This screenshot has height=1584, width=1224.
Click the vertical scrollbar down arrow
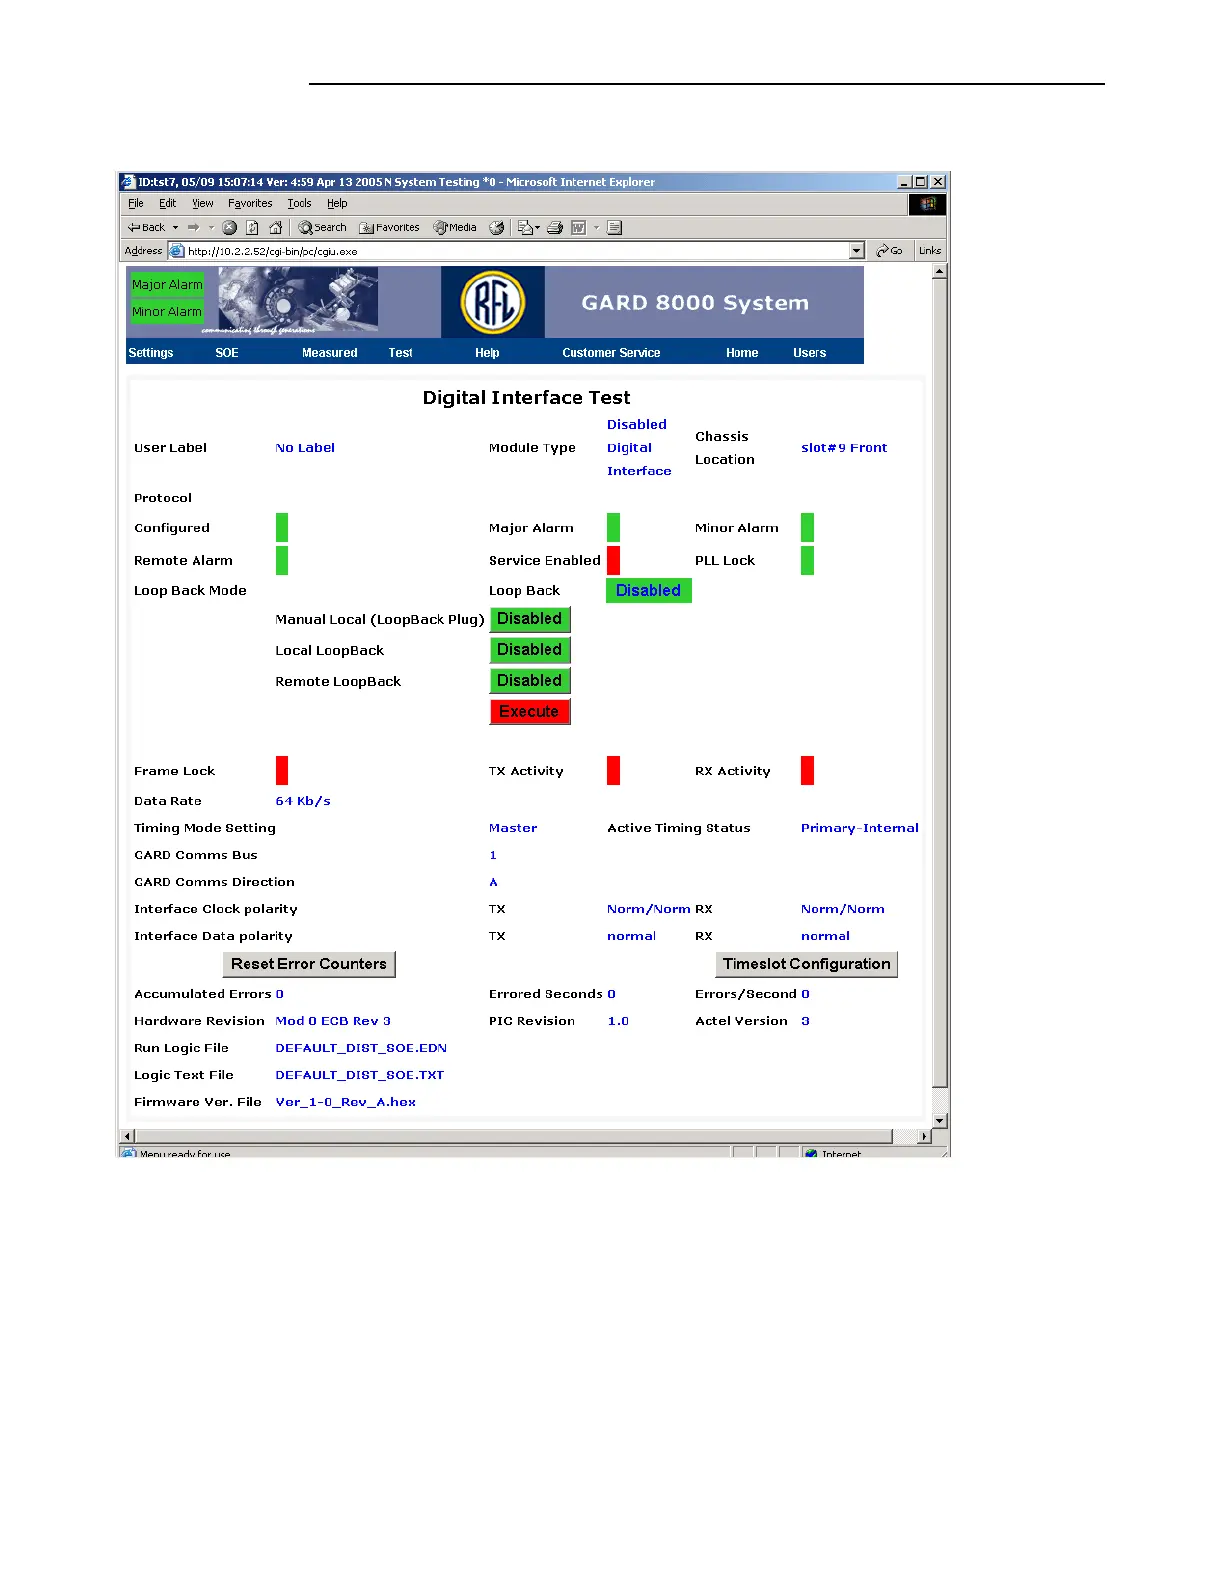point(940,1121)
